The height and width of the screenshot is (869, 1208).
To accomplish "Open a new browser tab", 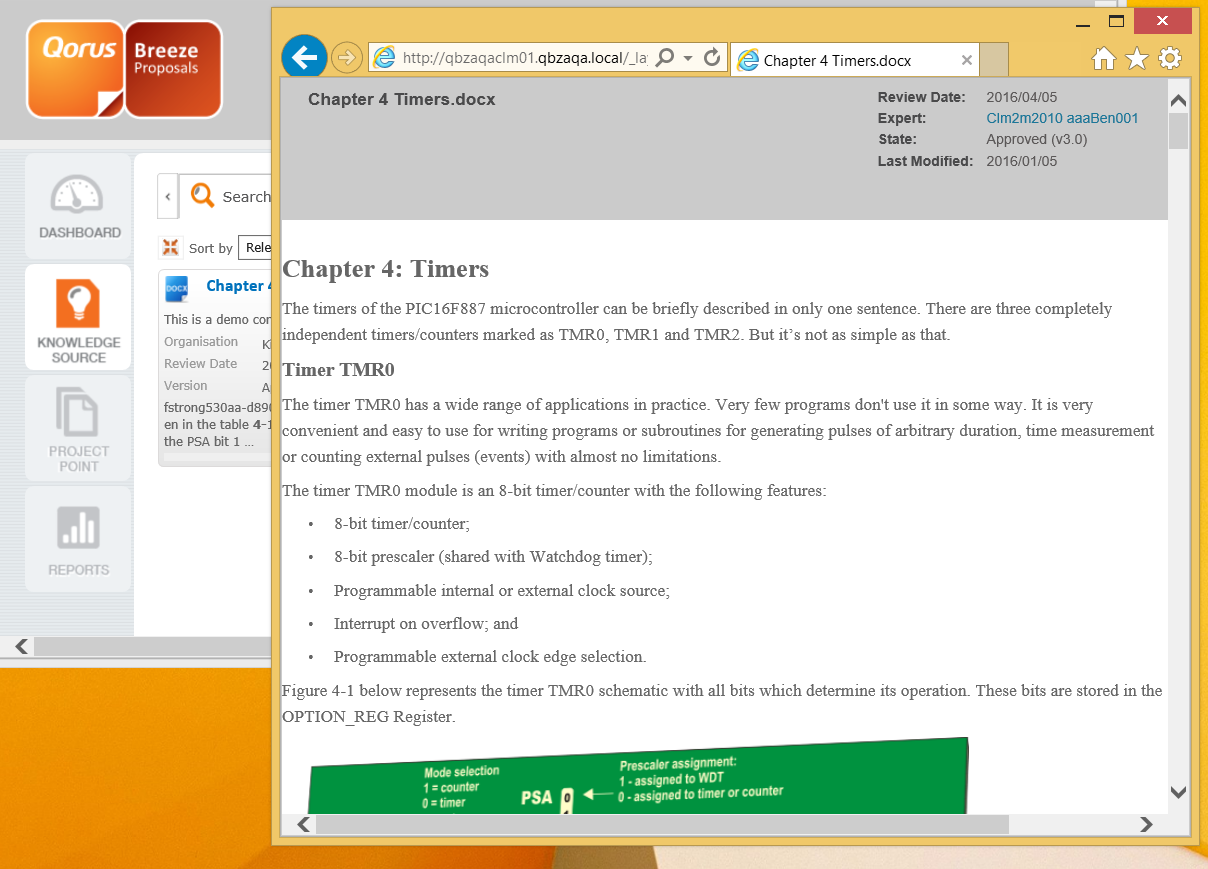I will pyautogui.click(x=994, y=60).
